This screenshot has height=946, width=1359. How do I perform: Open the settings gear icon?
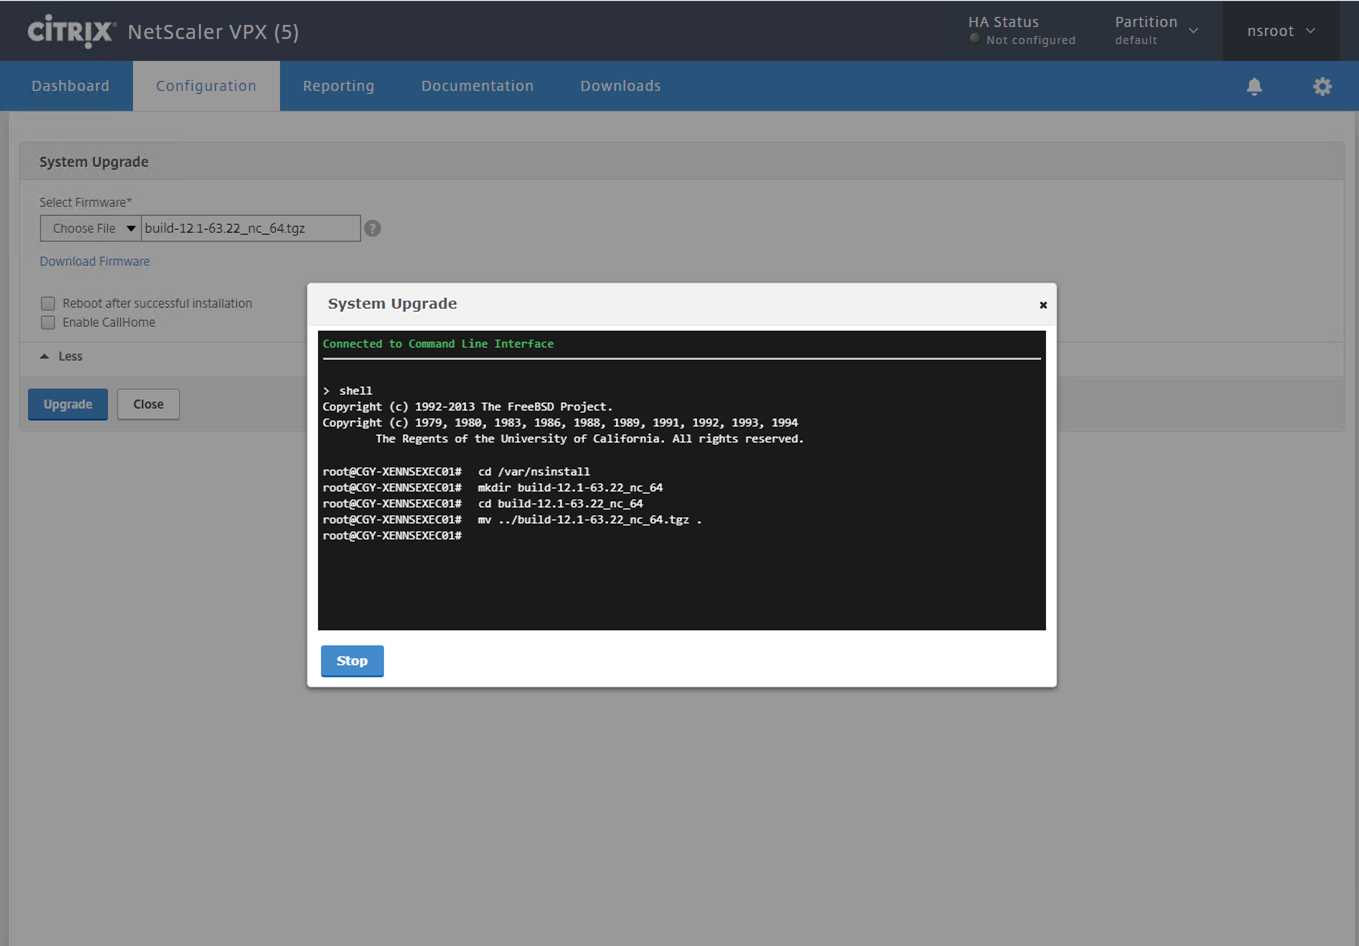[1322, 87]
